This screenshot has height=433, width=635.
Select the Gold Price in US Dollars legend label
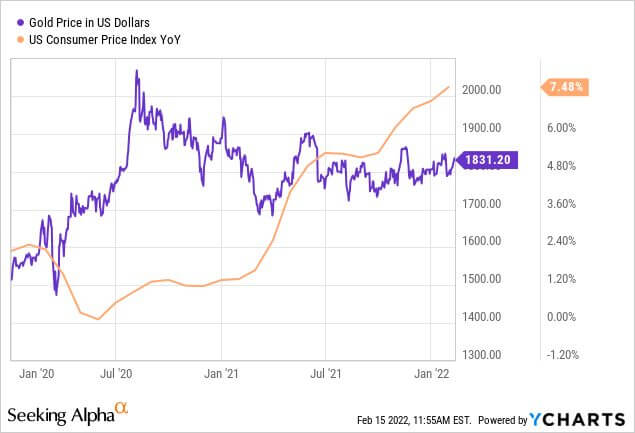tap(89, 23)
